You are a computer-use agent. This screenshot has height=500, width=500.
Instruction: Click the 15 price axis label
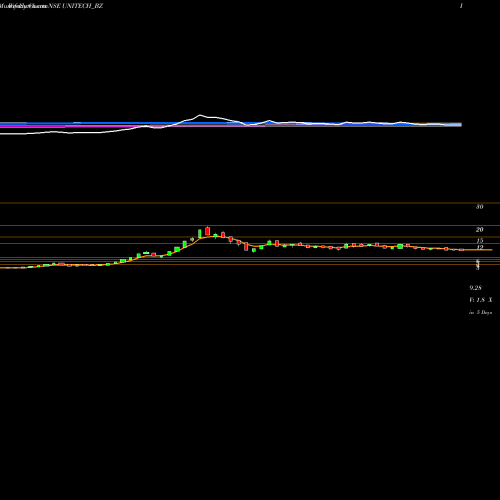pyautogui.click(x=479, y=241)
